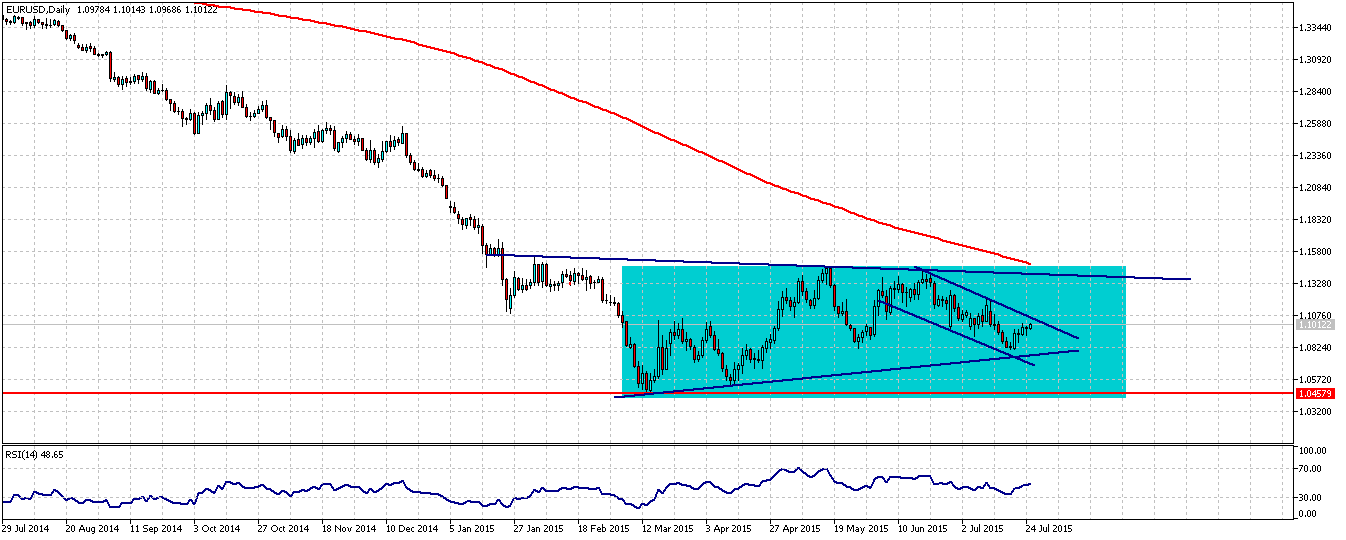Select the 27 Jan 2015 date label
The height and width of the screenshot is (540, 1346).
pyautogui.click(x=538, y=527)
